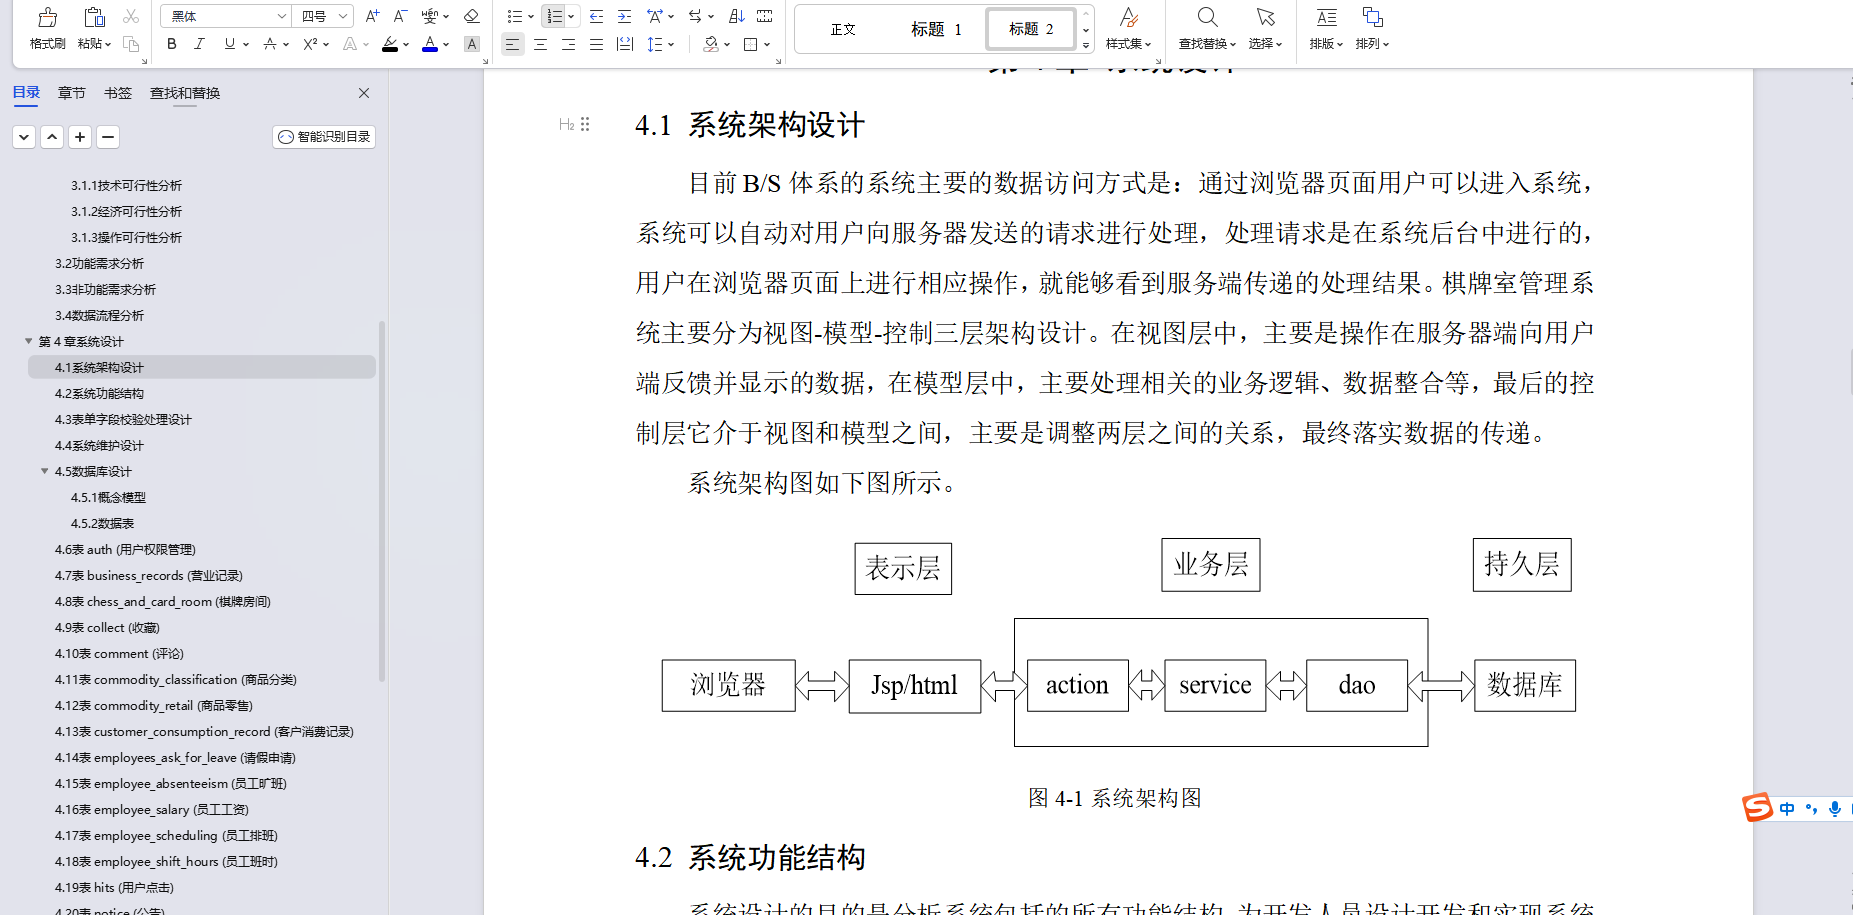This screenshot has width=1853, height=915.
Task: Toggle italic formatting
Action: [x=199, y=44]
